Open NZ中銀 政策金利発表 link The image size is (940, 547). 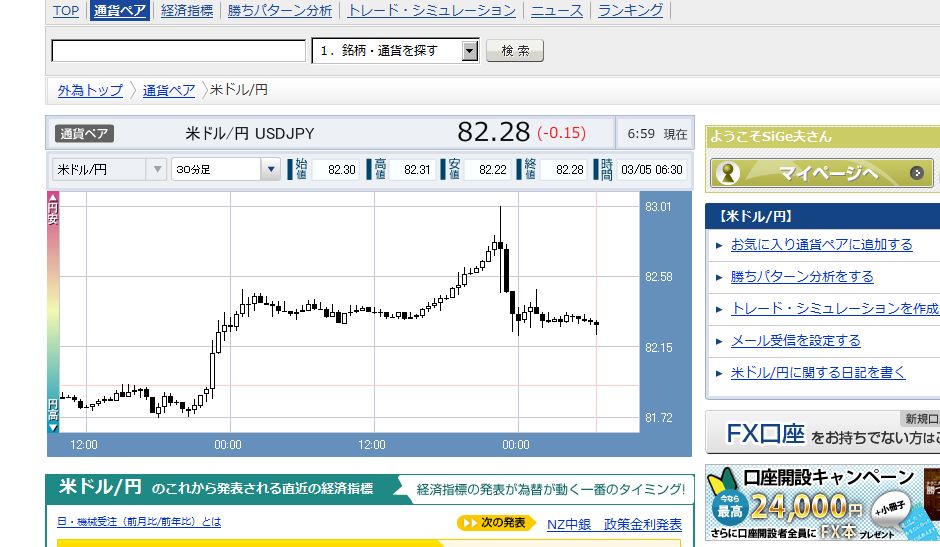[614, 524]
